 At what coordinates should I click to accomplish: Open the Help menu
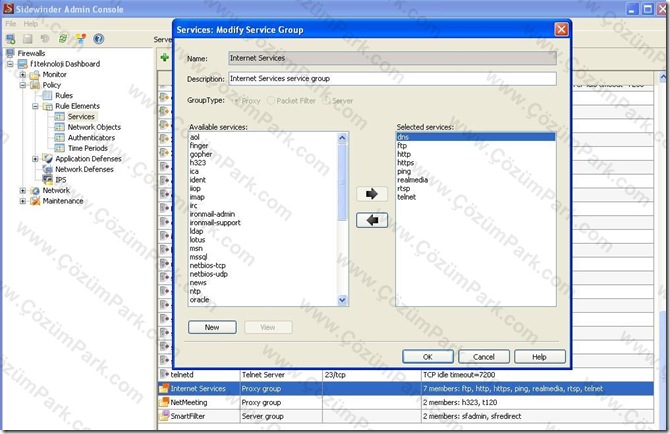click(30, 23)
